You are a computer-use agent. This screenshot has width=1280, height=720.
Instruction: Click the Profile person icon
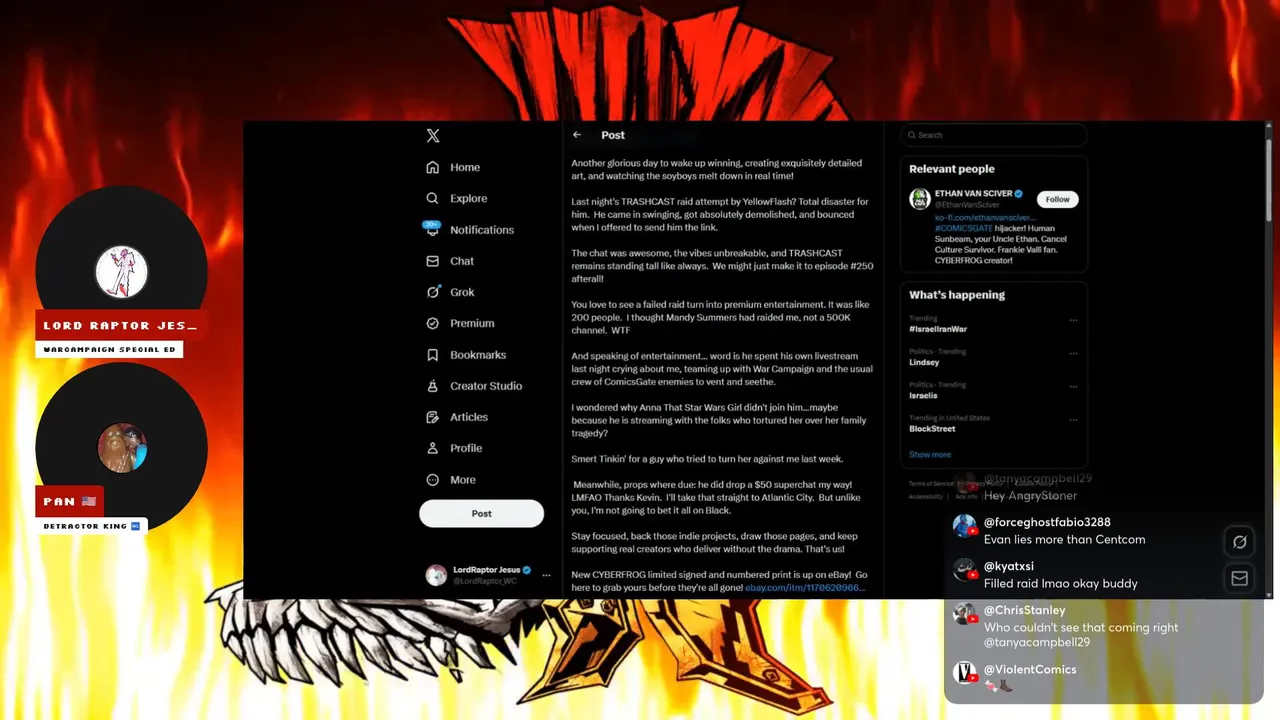coord(432,448)
